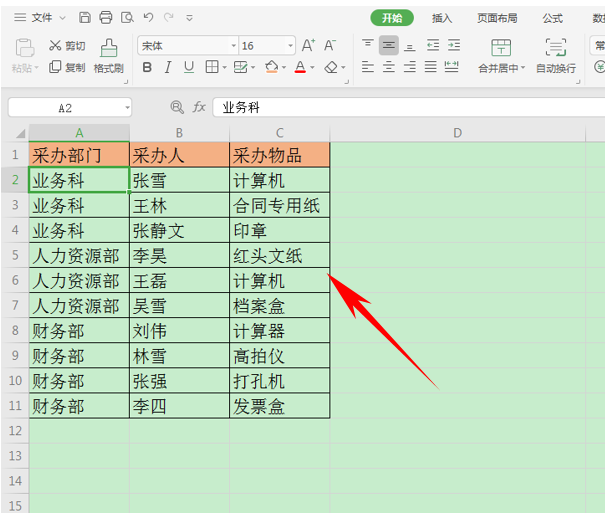Increase indent icon
Image resolution: width=605 pixels, height=515 pixels.
coord(454,46)
